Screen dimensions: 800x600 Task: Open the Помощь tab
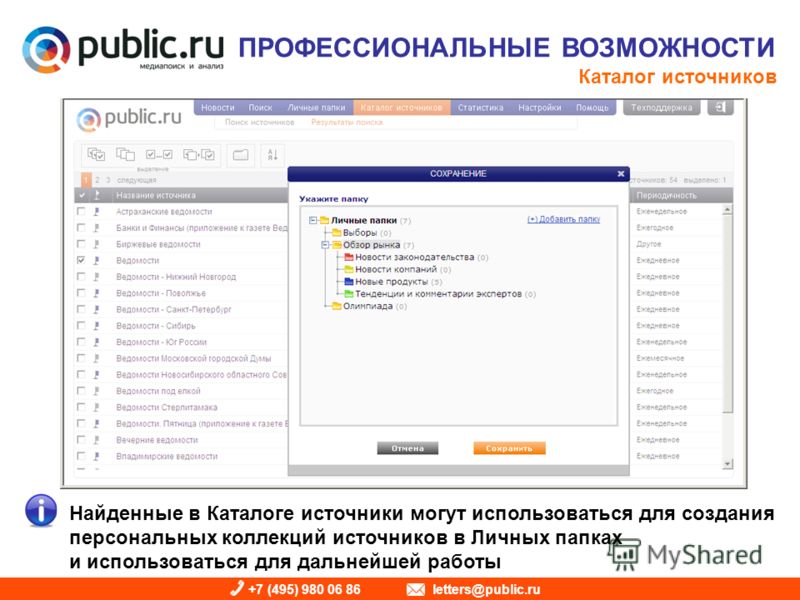click(x=592, y=108)
